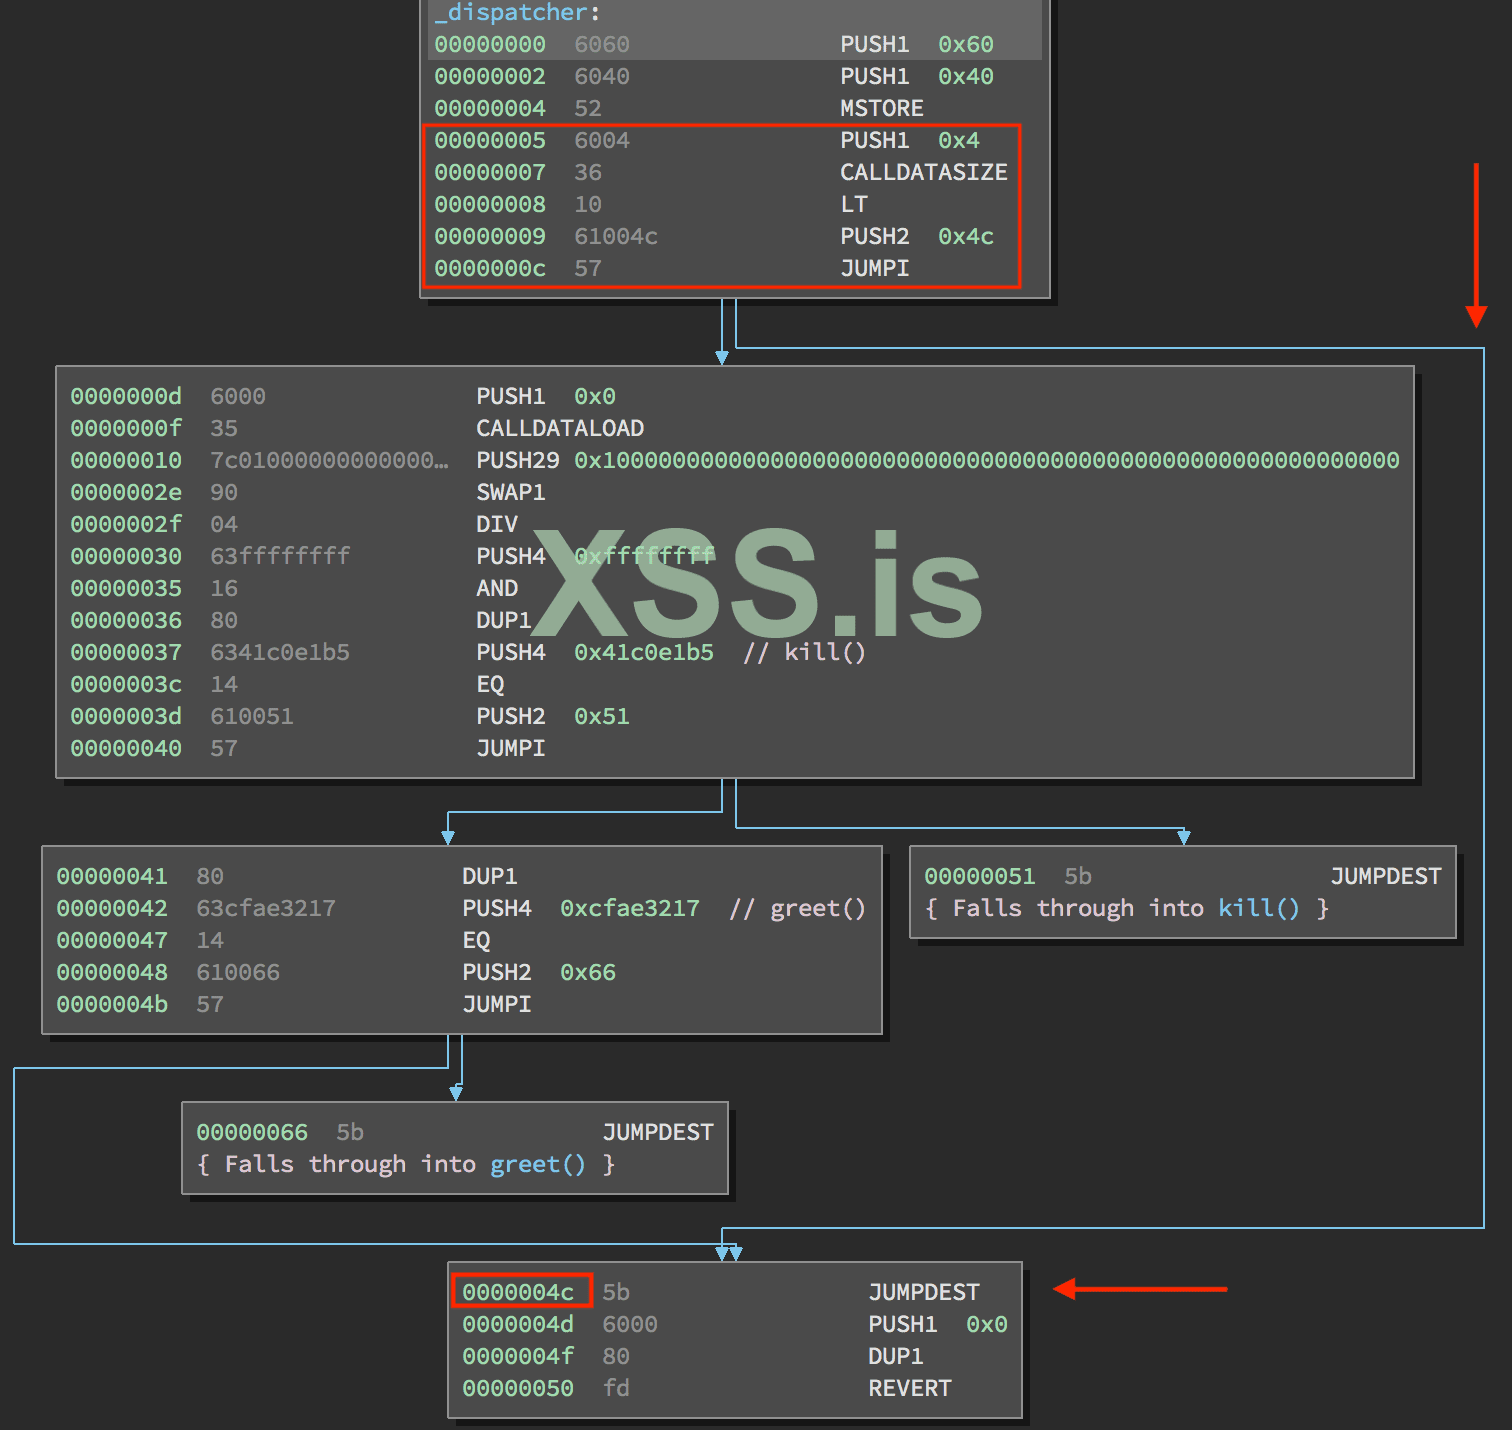Viewport: 1512px width, 1430px height.
Task: Select the CALLDATALOAD instruction
Action: 559,428
